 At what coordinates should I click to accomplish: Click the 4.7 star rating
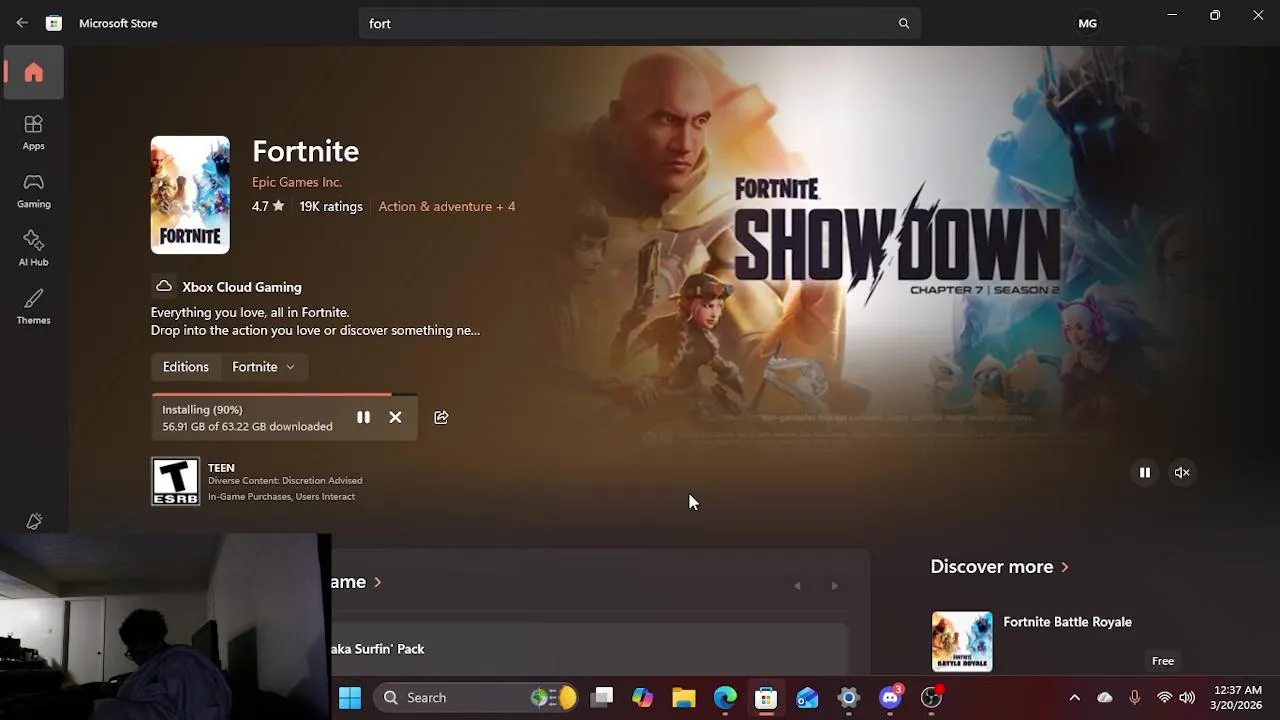click(x=268, y=206)
